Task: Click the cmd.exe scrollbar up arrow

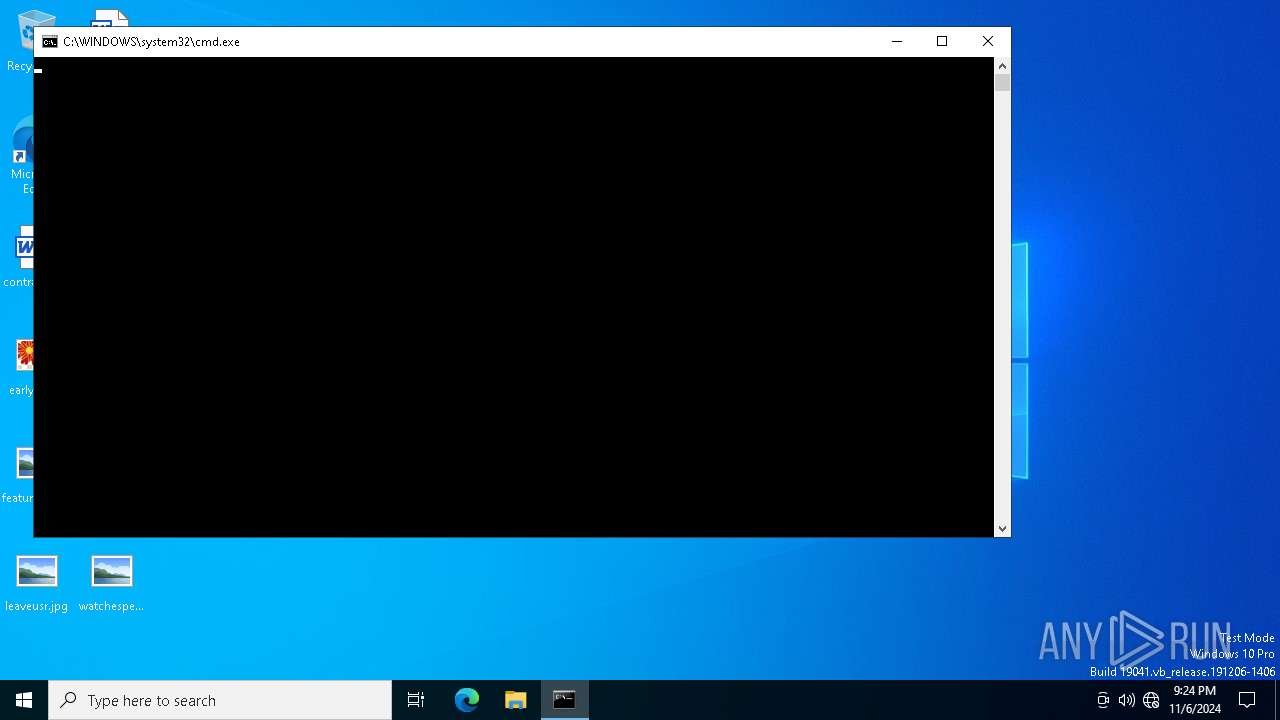Action: tap(1002, 65)
